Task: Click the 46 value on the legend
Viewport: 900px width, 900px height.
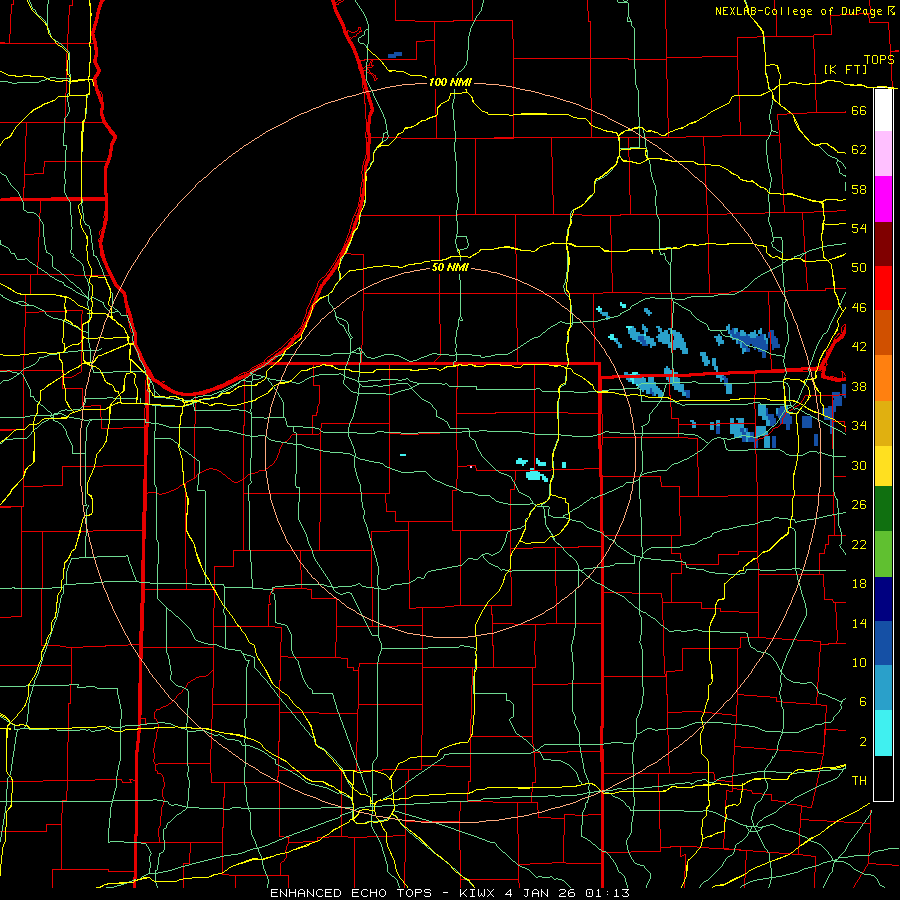Action: [859, 307]
